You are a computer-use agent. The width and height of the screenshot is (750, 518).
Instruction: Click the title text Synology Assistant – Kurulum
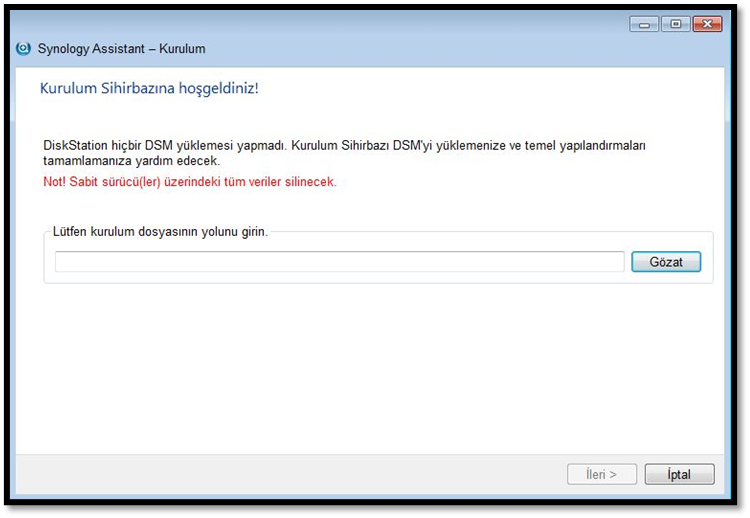point(121,48)
